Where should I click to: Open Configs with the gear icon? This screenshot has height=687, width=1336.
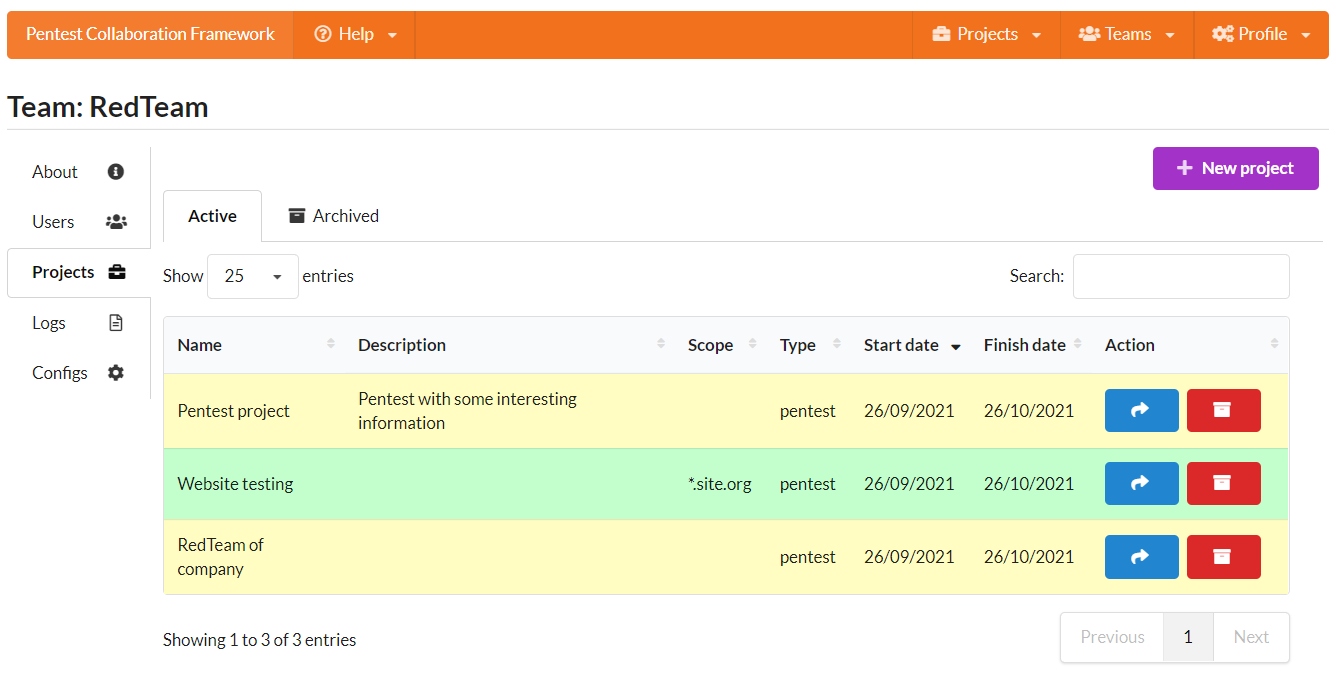pos(78,373)
